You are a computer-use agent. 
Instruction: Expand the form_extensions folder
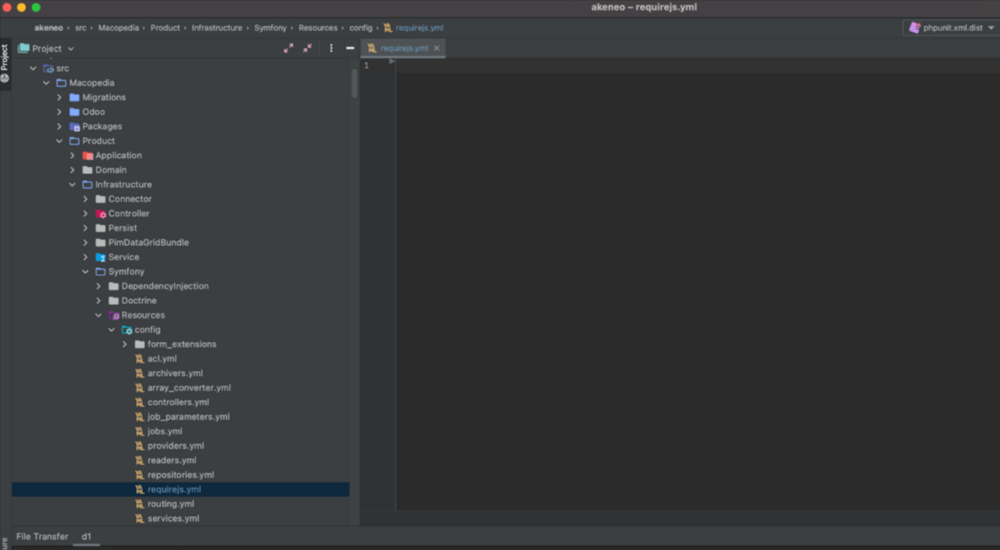pos(124,344)
